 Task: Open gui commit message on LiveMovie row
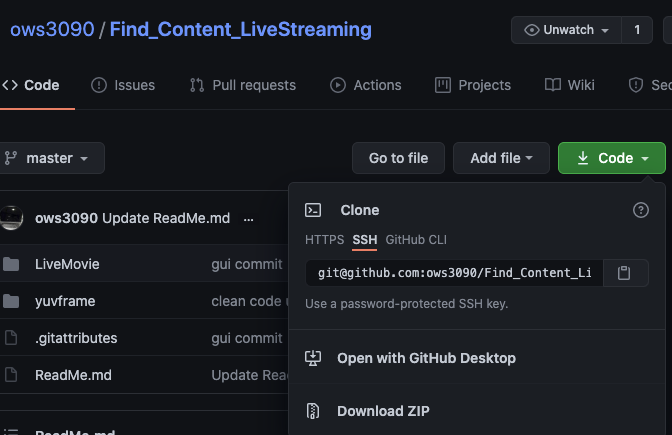coord(247,264)
